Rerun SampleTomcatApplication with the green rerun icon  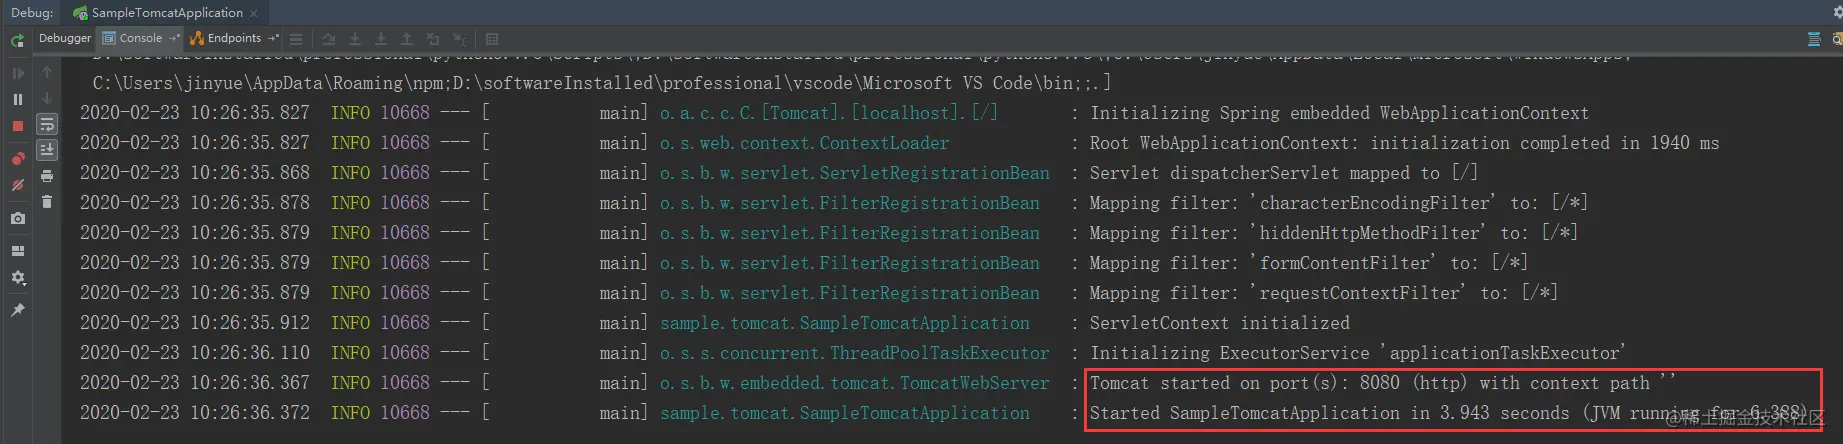point(17,40)
